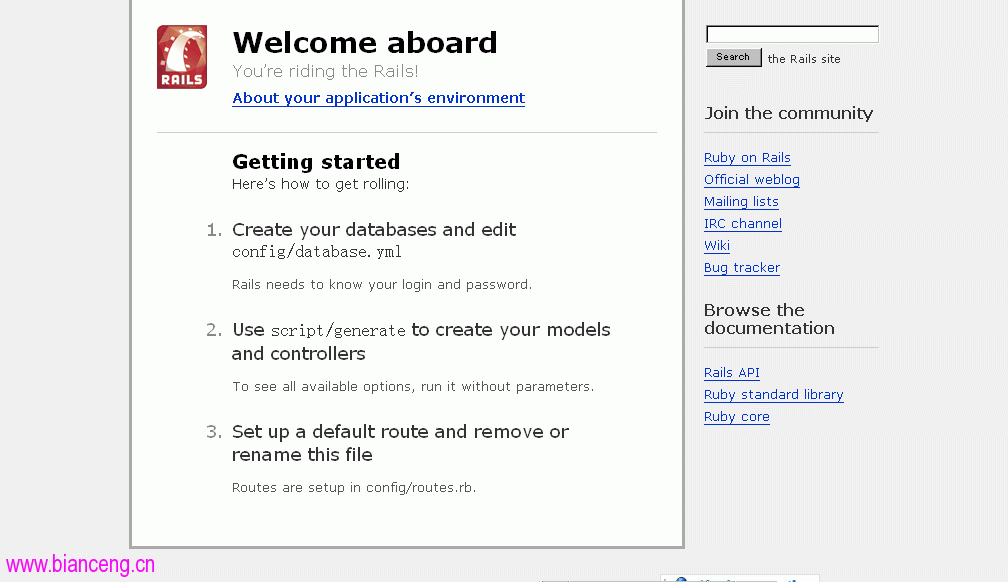Click the Rails logo icon
Image resolution: width=1008 pixels, height=582 pixels.
tap(182, 57)
